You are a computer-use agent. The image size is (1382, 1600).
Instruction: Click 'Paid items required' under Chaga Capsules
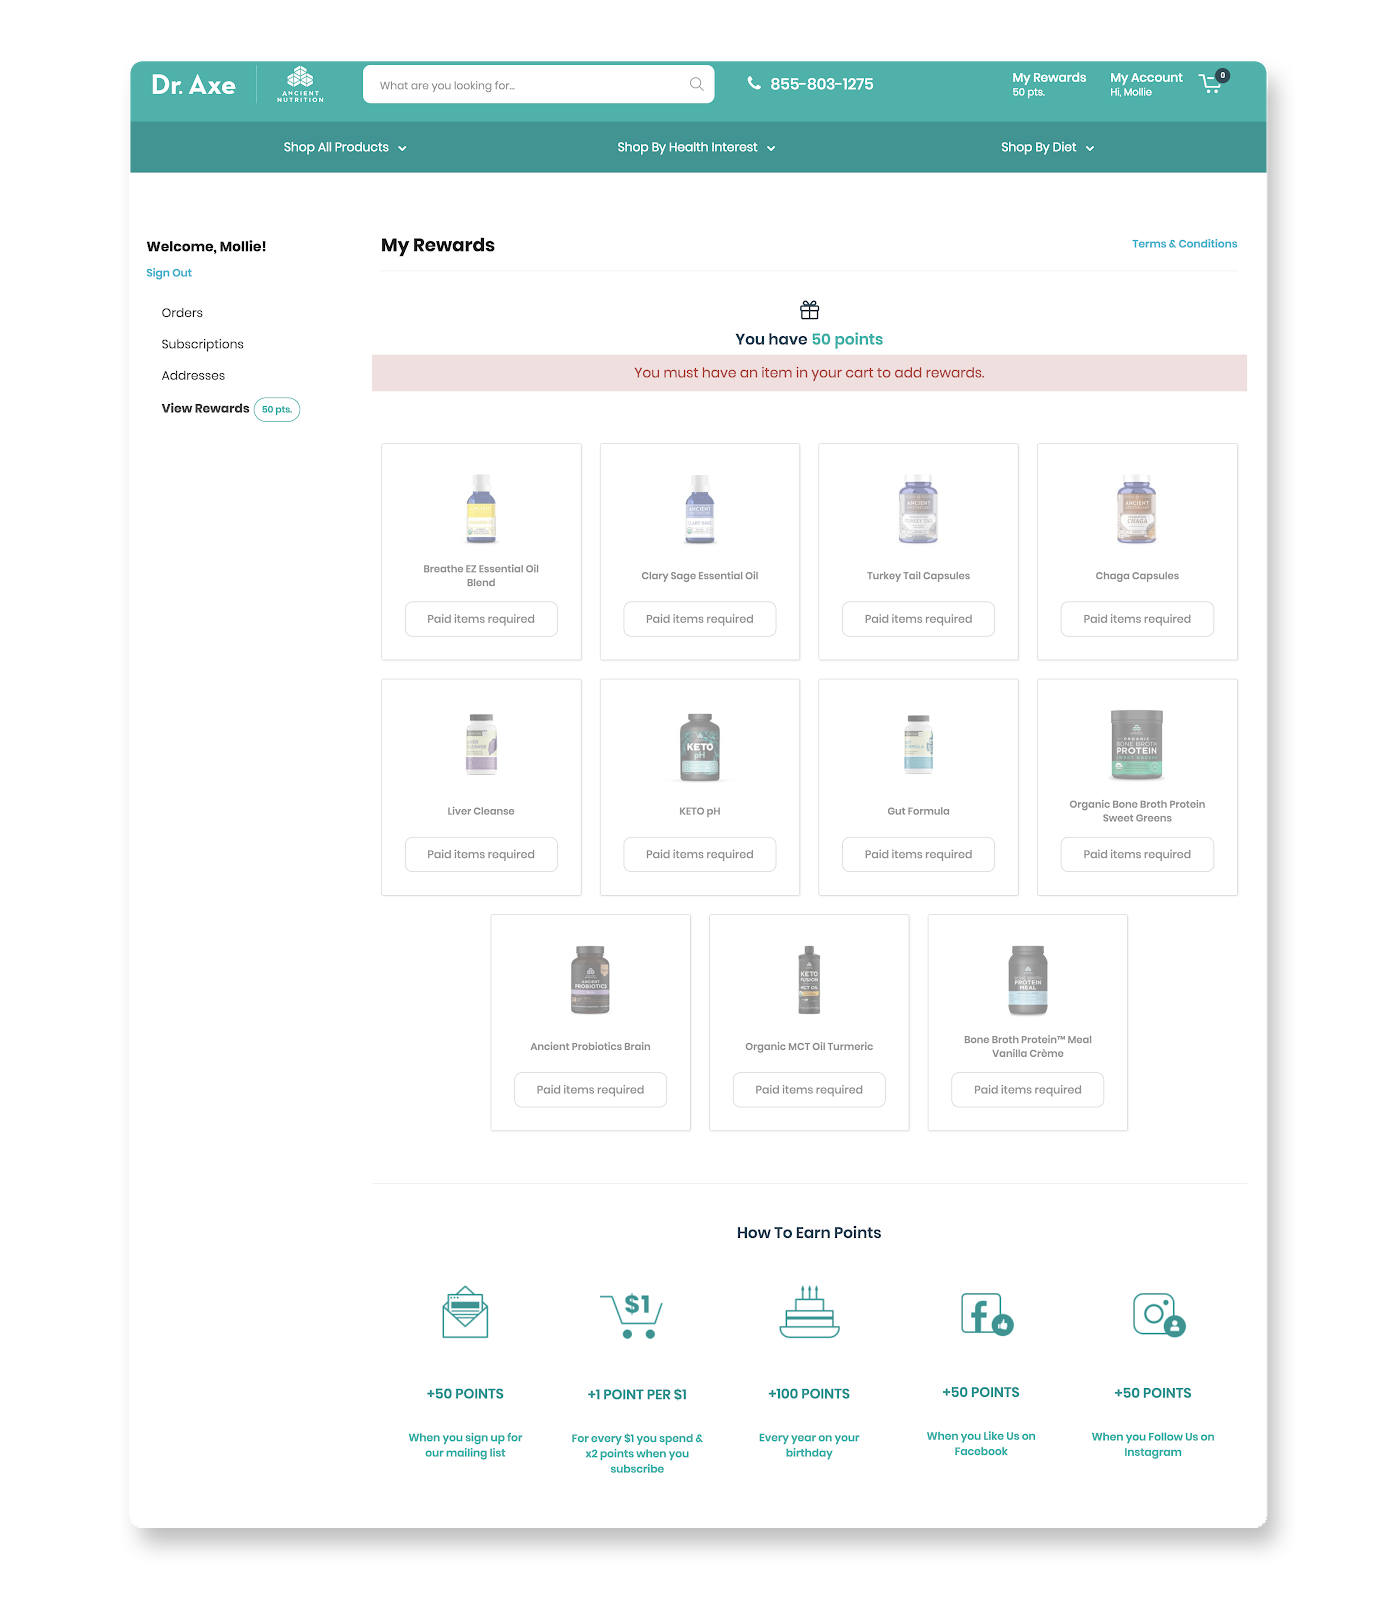(x=1137, y=619)
